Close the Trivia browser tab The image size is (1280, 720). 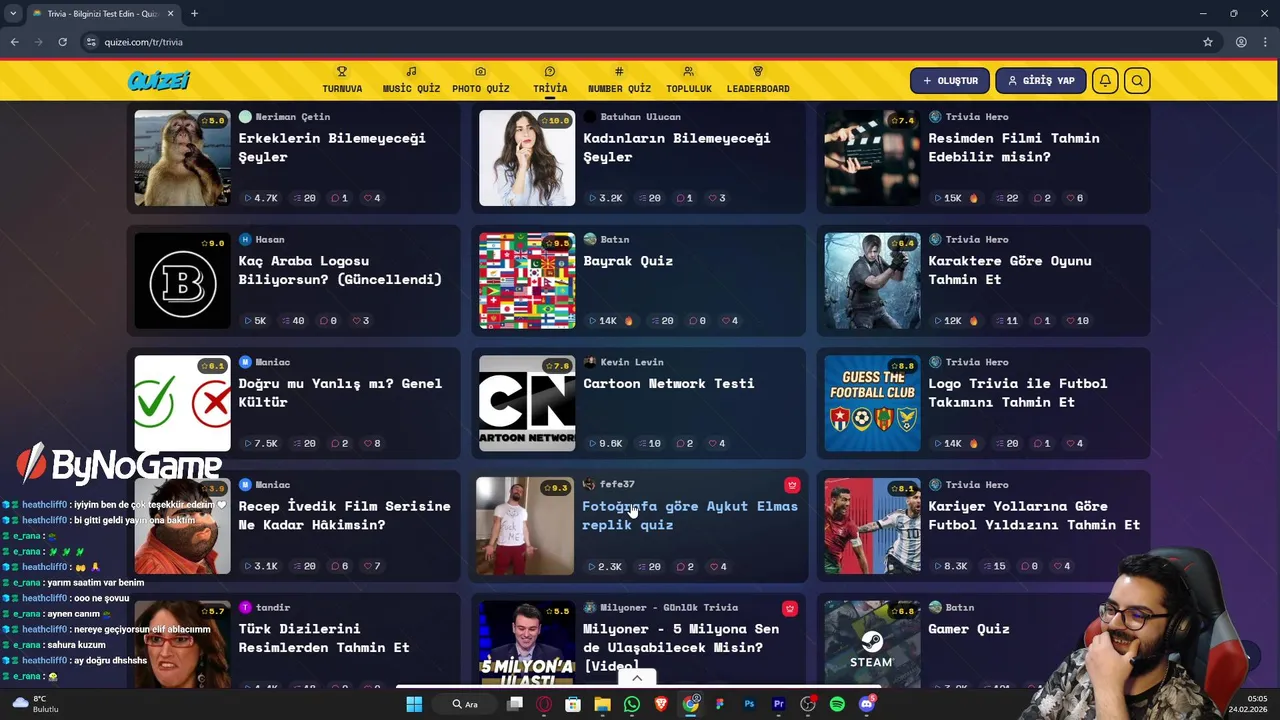(x=170, y=14)
